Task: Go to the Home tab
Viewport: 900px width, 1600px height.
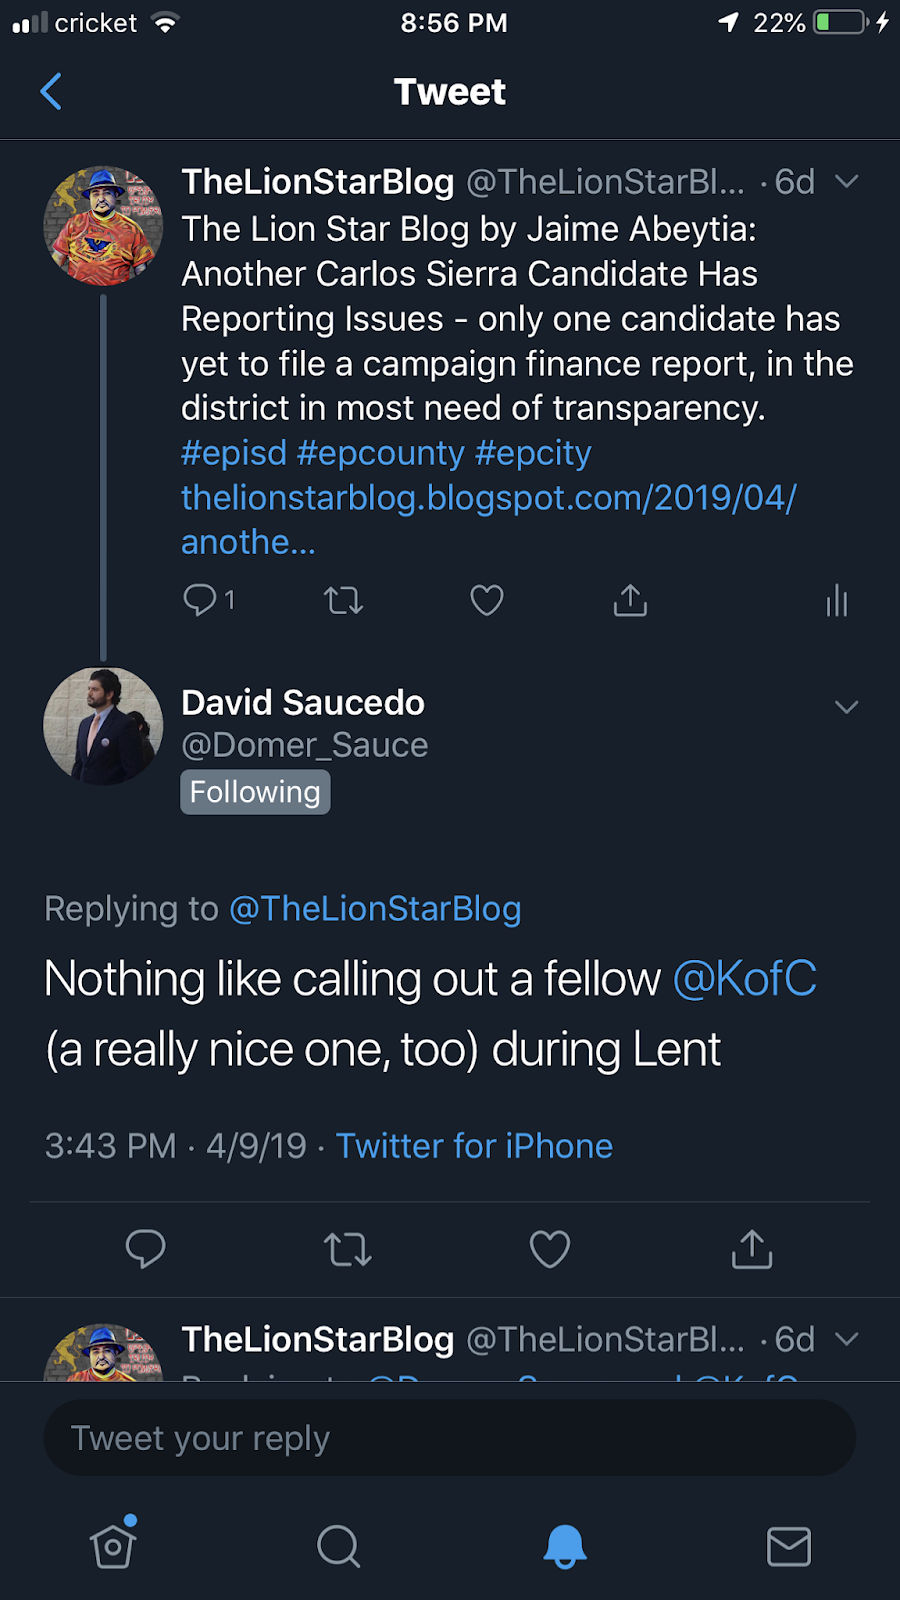Action: pos(113,1546)
